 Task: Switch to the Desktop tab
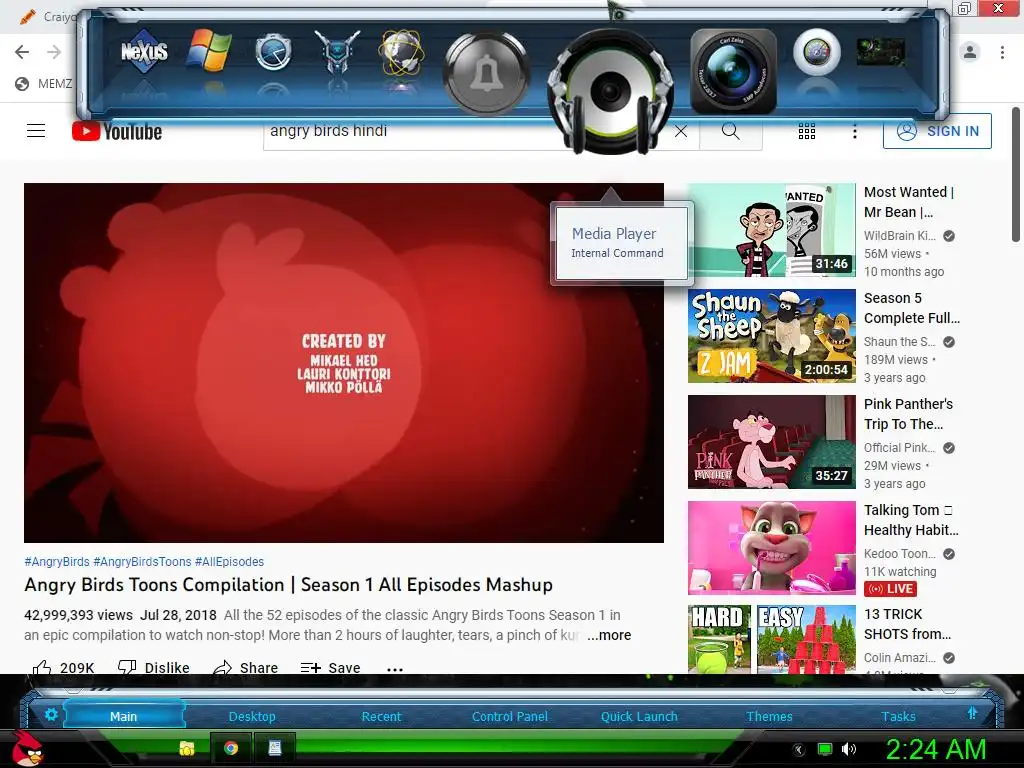[x=252, y=716]
